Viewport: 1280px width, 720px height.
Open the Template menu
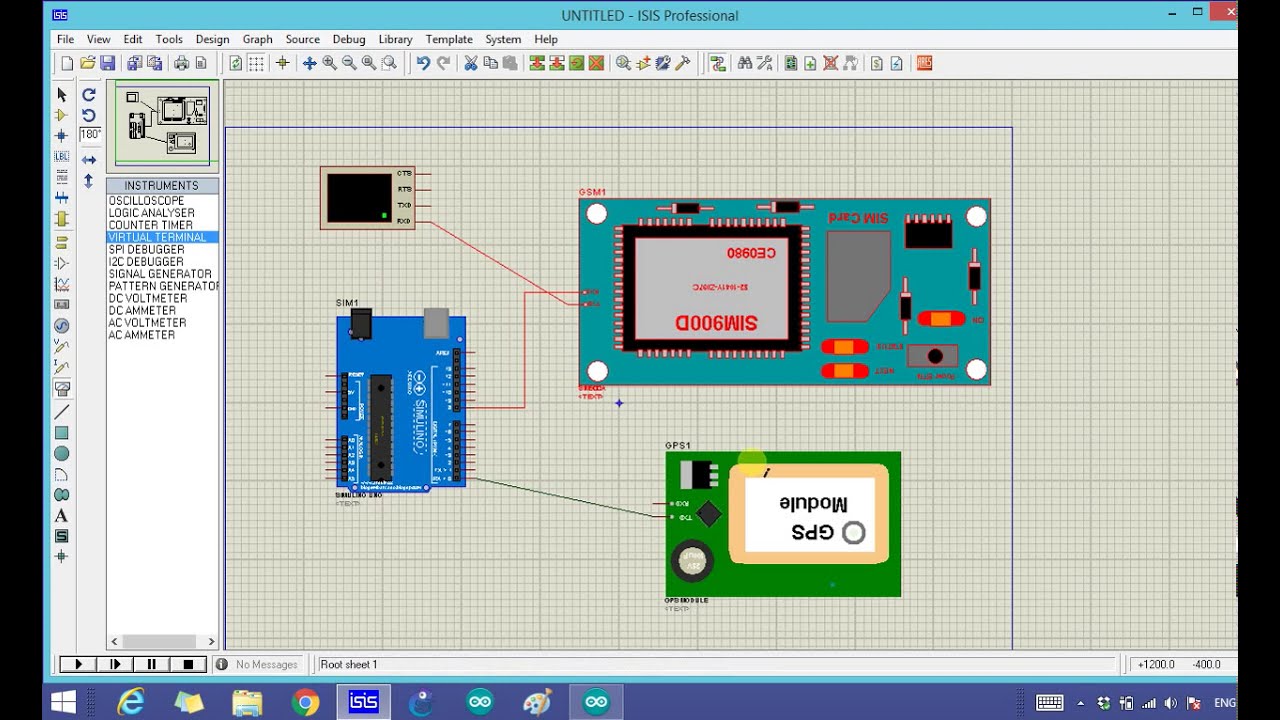(449, 39)
